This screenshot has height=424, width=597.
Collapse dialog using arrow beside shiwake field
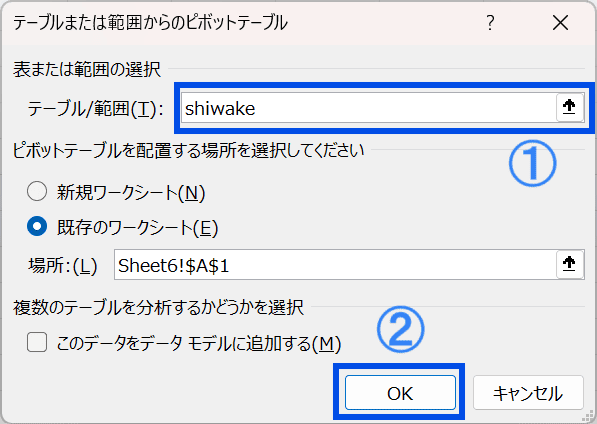click(569, 108)
